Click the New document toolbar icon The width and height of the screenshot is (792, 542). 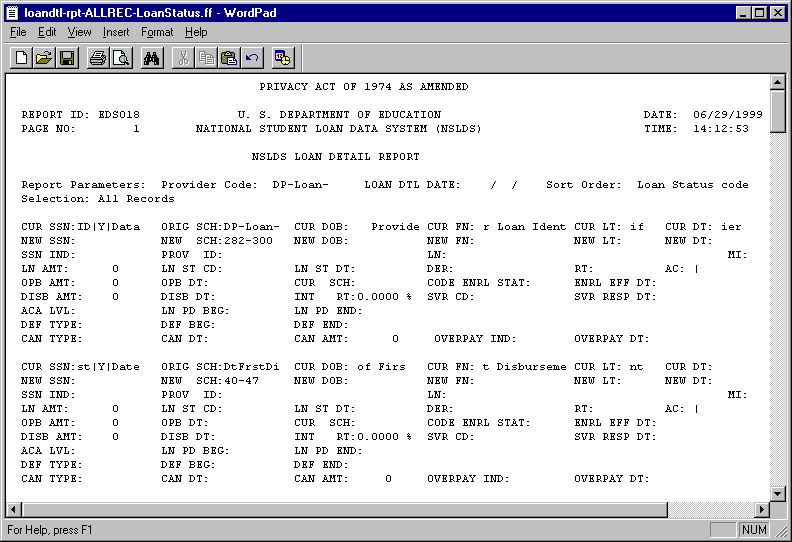[21, 58]
